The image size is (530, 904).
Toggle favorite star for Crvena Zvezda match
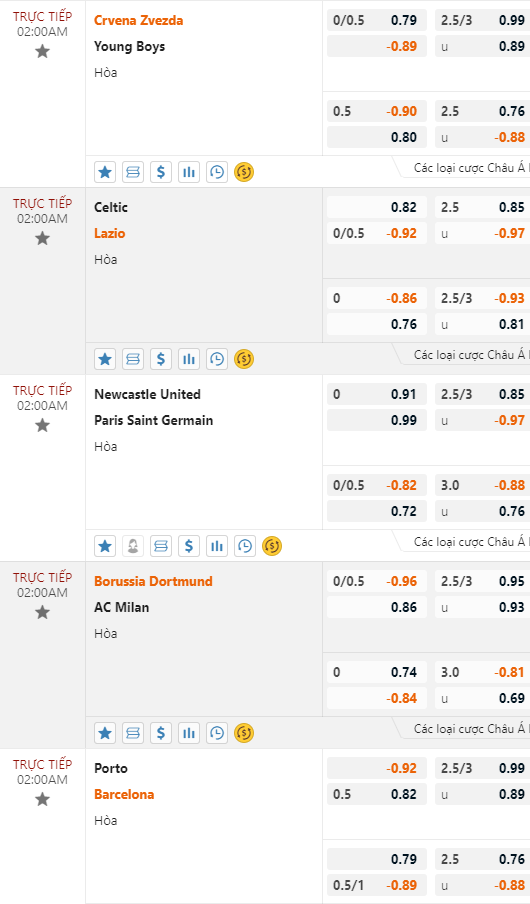pyautogui.click(x=42, y=51)
